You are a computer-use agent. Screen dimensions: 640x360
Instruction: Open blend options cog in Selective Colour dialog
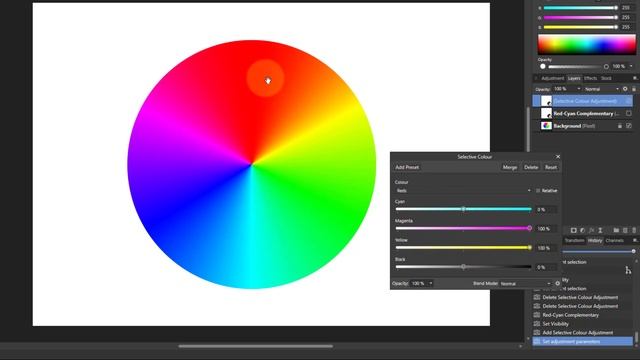[x=558, y=283]
